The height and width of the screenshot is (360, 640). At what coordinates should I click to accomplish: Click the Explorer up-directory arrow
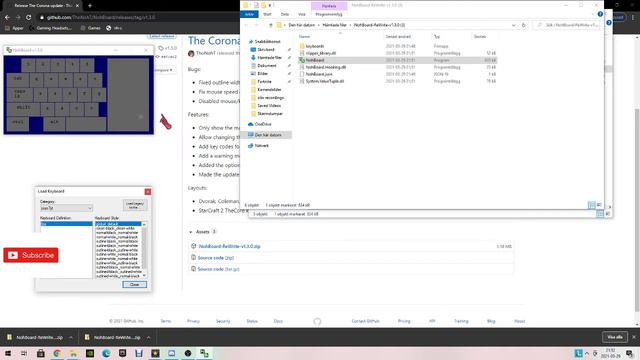pyautogui.click(x=271, y=25)
